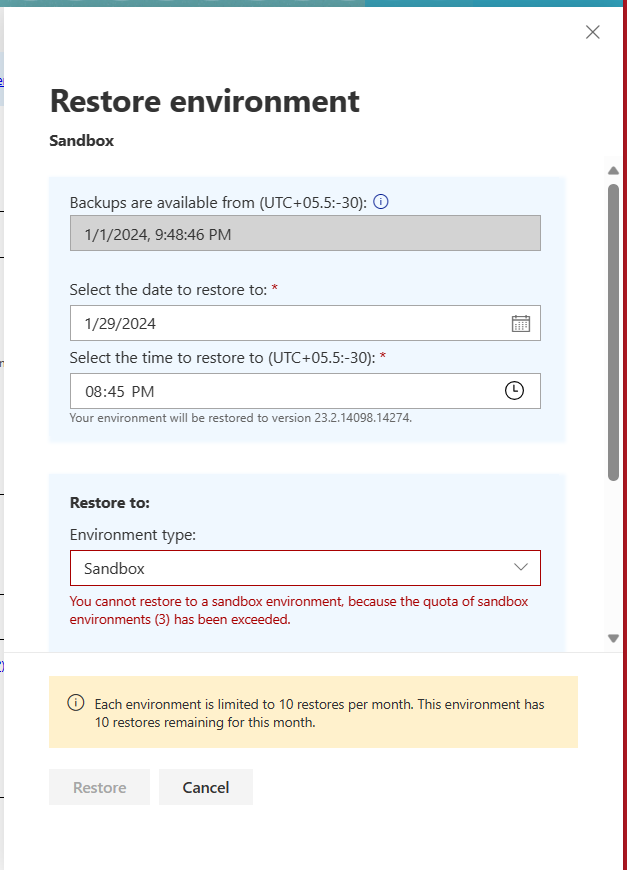This screenshot has height=870, width=627.
Task: Select minutes 45 in time field
Action: (x=115, y=392)
